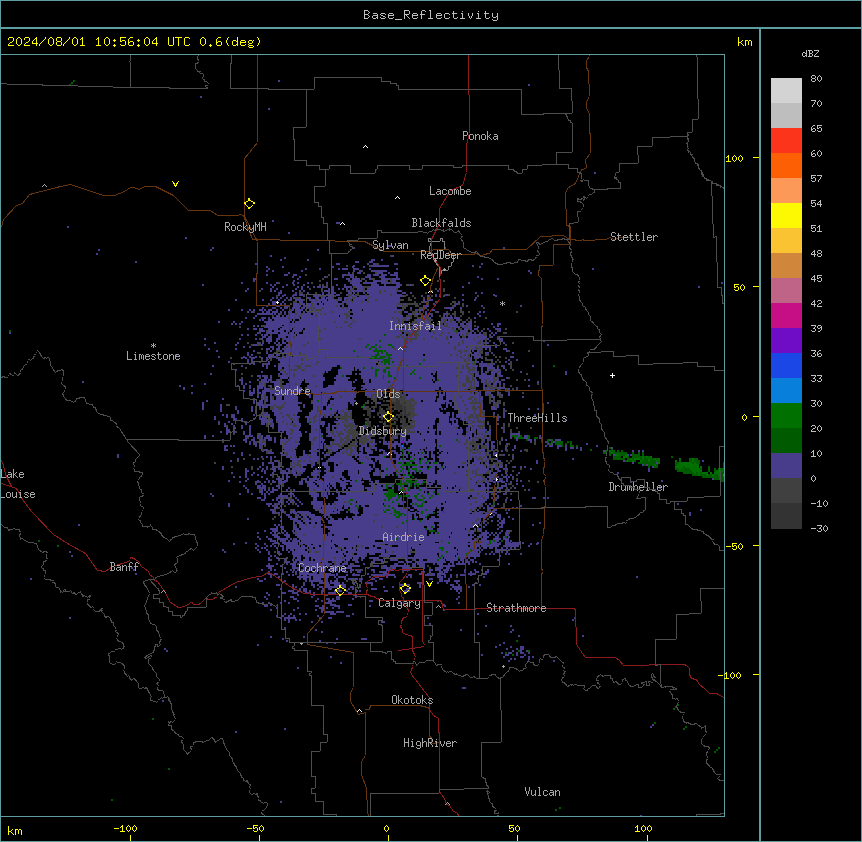Viewport: 862px width, 842px height.
Task: Select the ThreeHills label
Action: [537, 418]
